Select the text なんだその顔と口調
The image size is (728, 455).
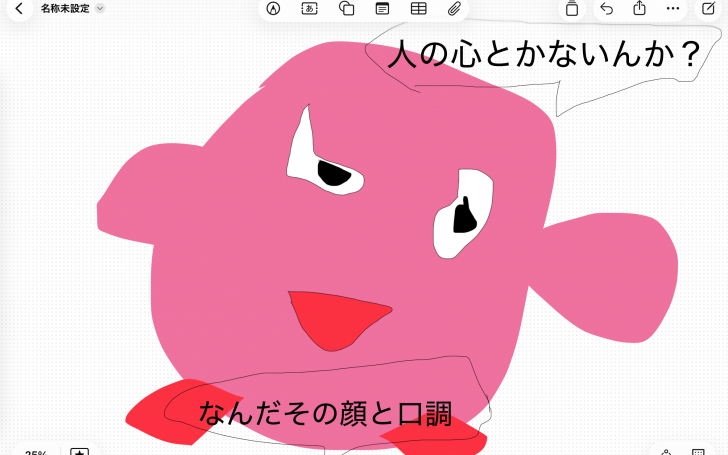tap(325, 413)
